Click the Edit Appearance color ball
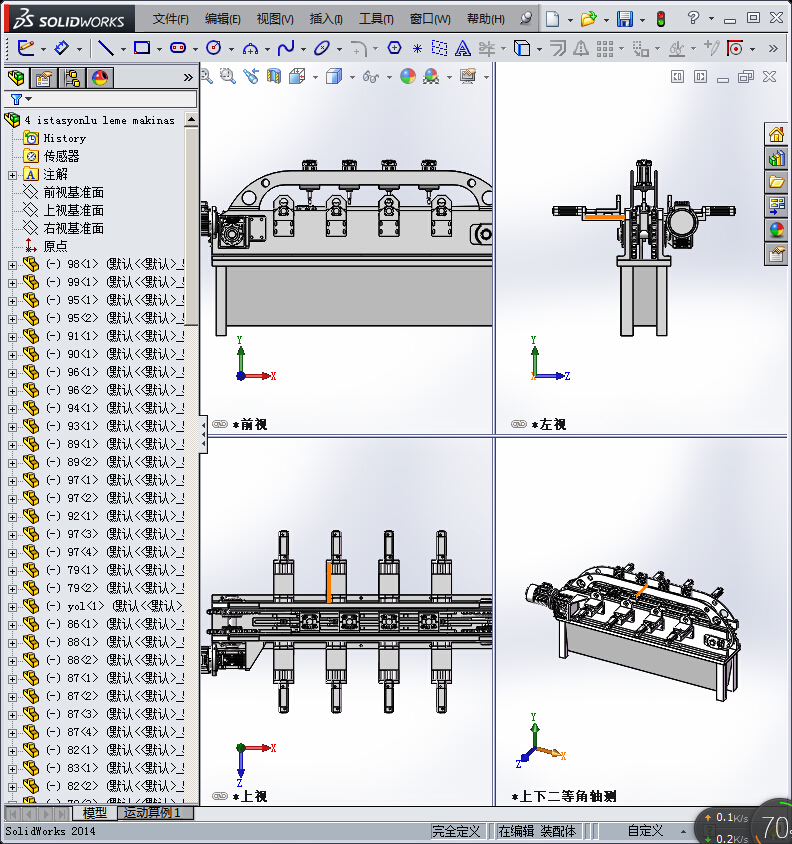This screenshot has height=844, width=792. (408, 76)
